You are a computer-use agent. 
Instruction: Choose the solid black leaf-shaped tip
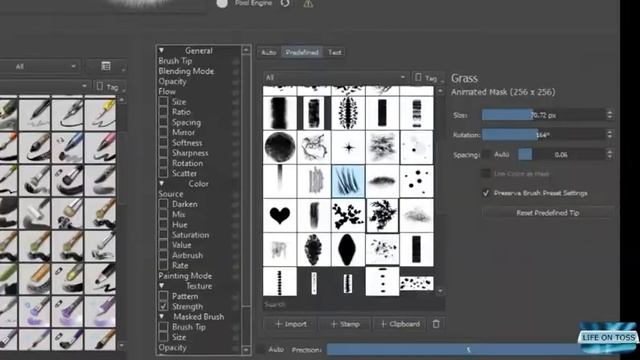[x=348, y=249]
